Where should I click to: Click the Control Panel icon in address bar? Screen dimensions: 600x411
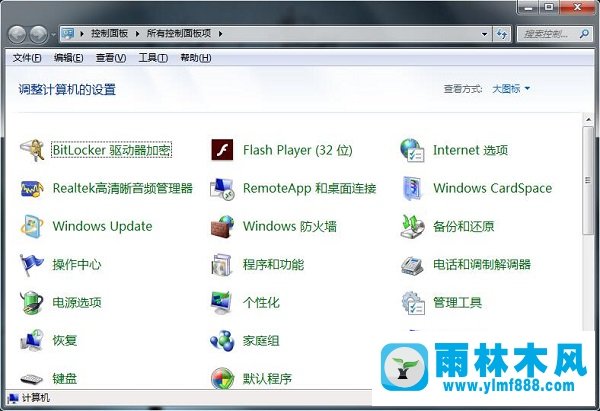[x=68, y=34]
